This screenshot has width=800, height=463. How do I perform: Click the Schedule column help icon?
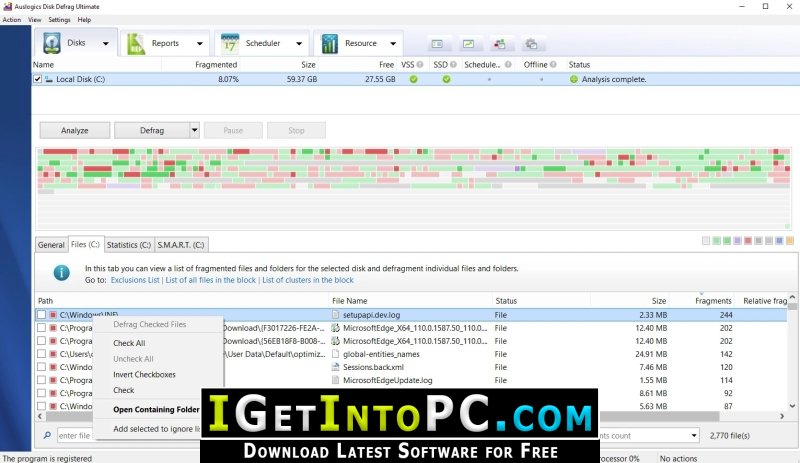[x=508, y=65]
